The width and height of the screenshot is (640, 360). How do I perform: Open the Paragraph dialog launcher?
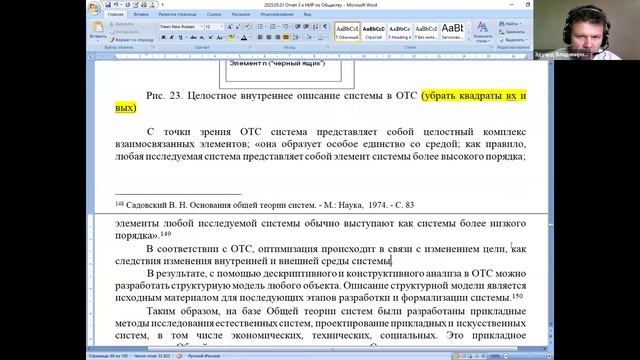pos(327,47)
